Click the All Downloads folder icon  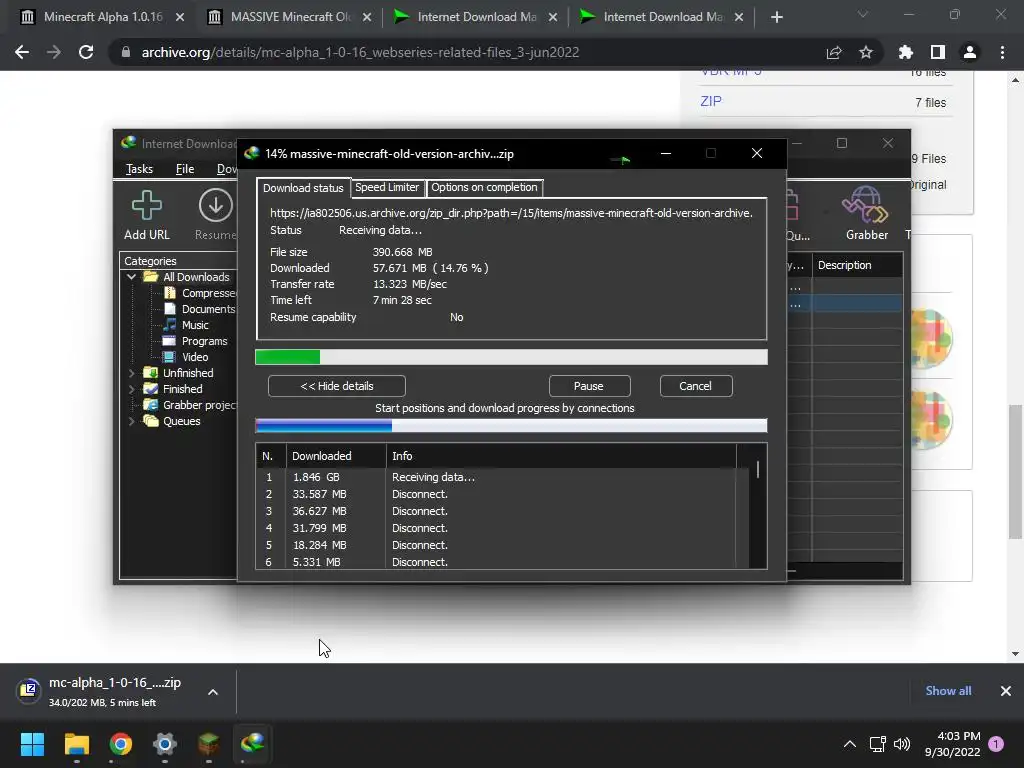pyautogui.click(x=151, y=277)
